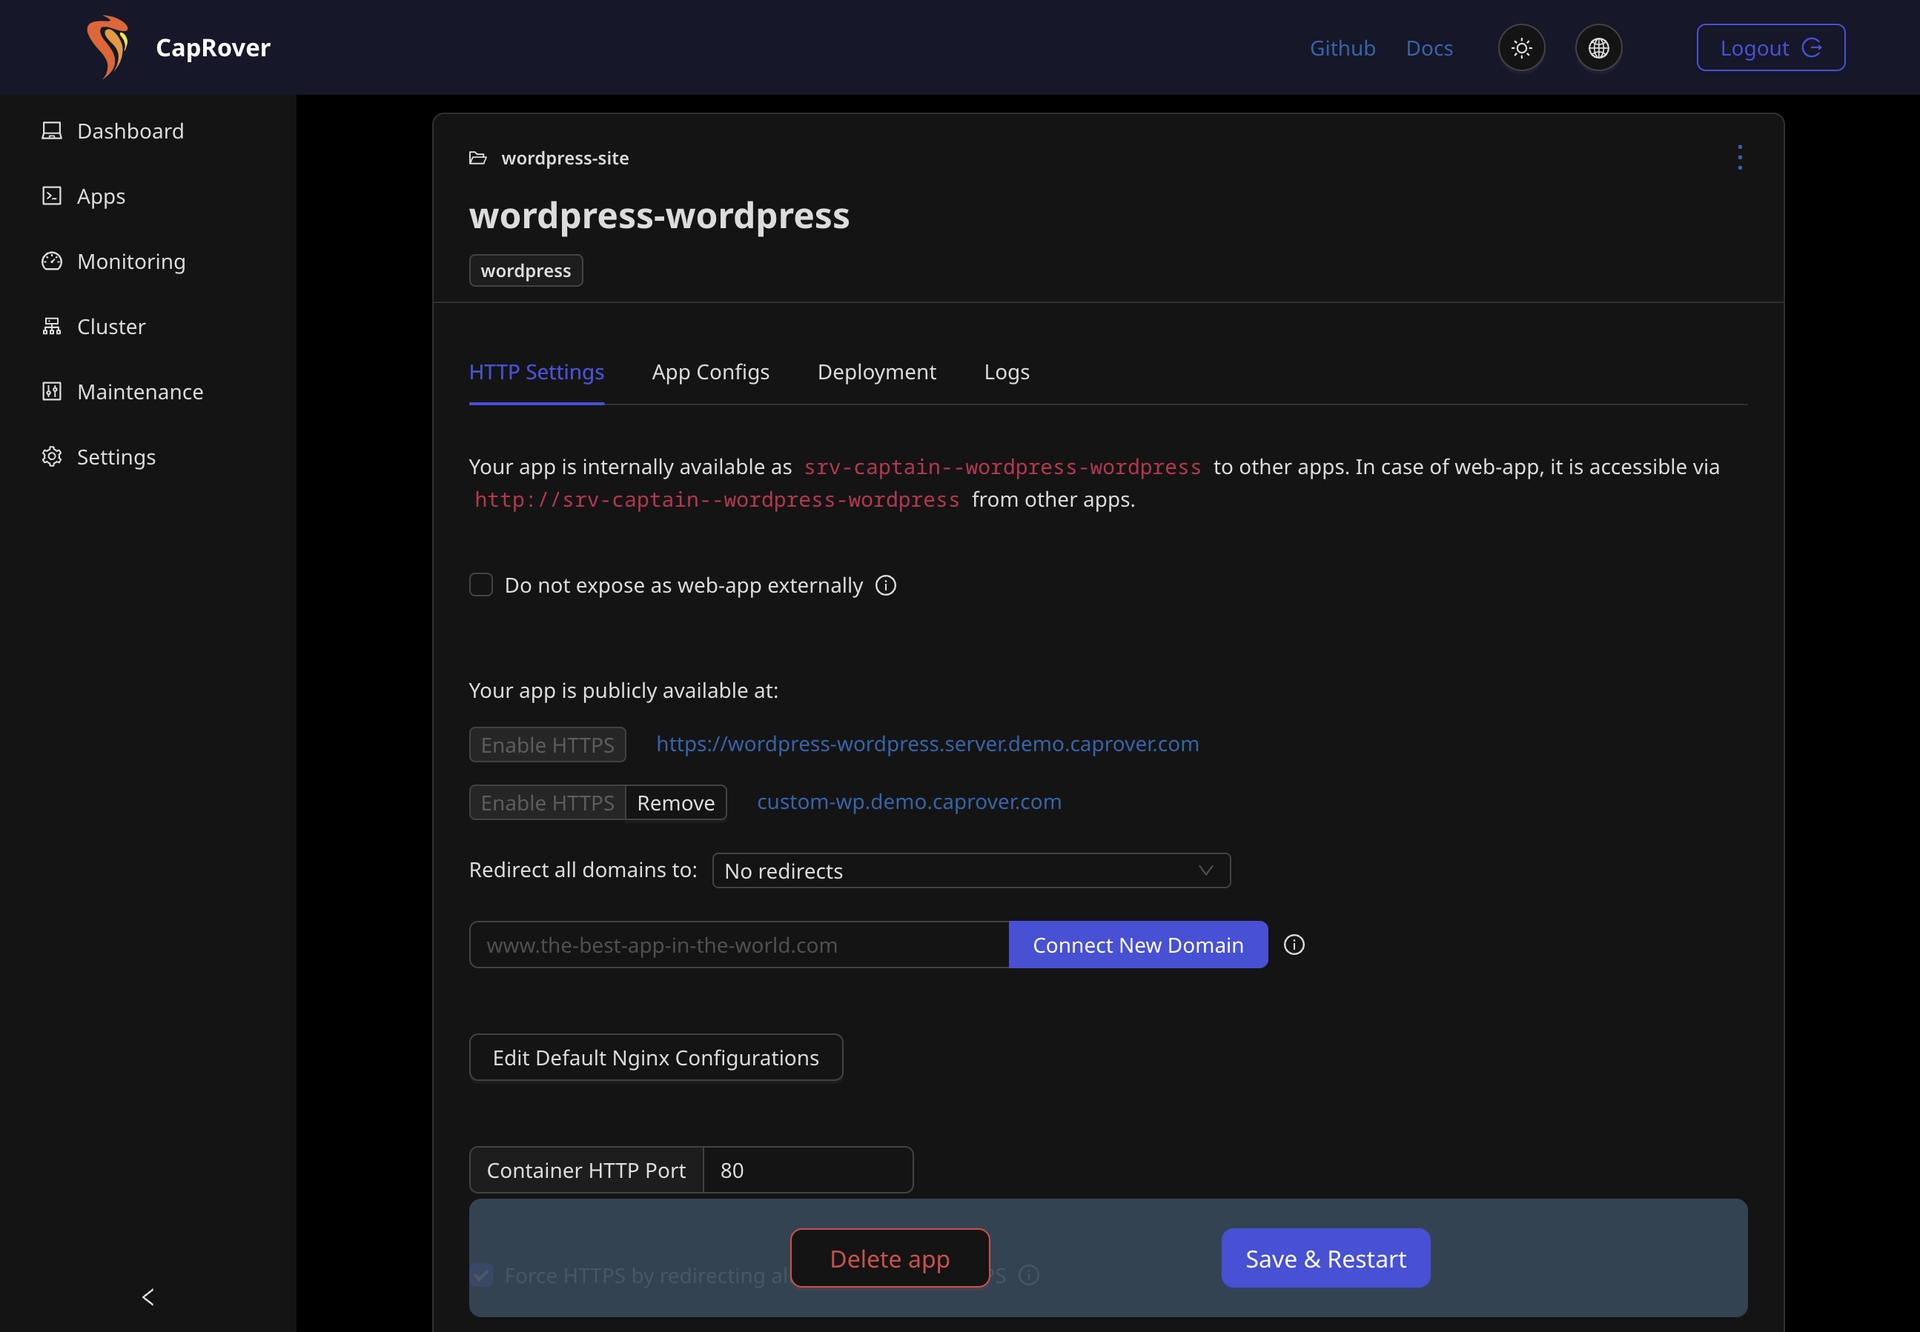Screen dimensions: 1920x1332
Task: Focus the new domain input field
Action: (x=739, y=945)
